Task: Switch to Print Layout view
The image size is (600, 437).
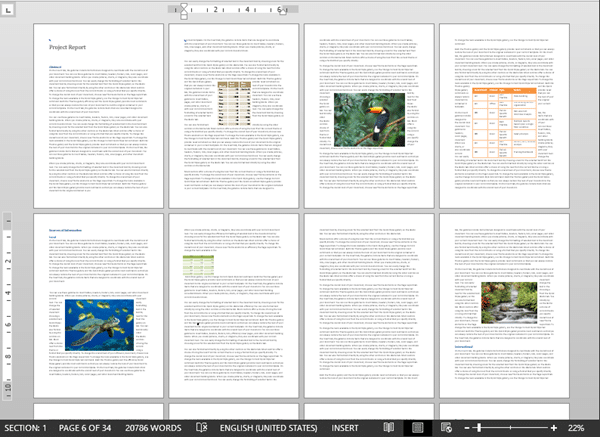Action: pos(419,427)
